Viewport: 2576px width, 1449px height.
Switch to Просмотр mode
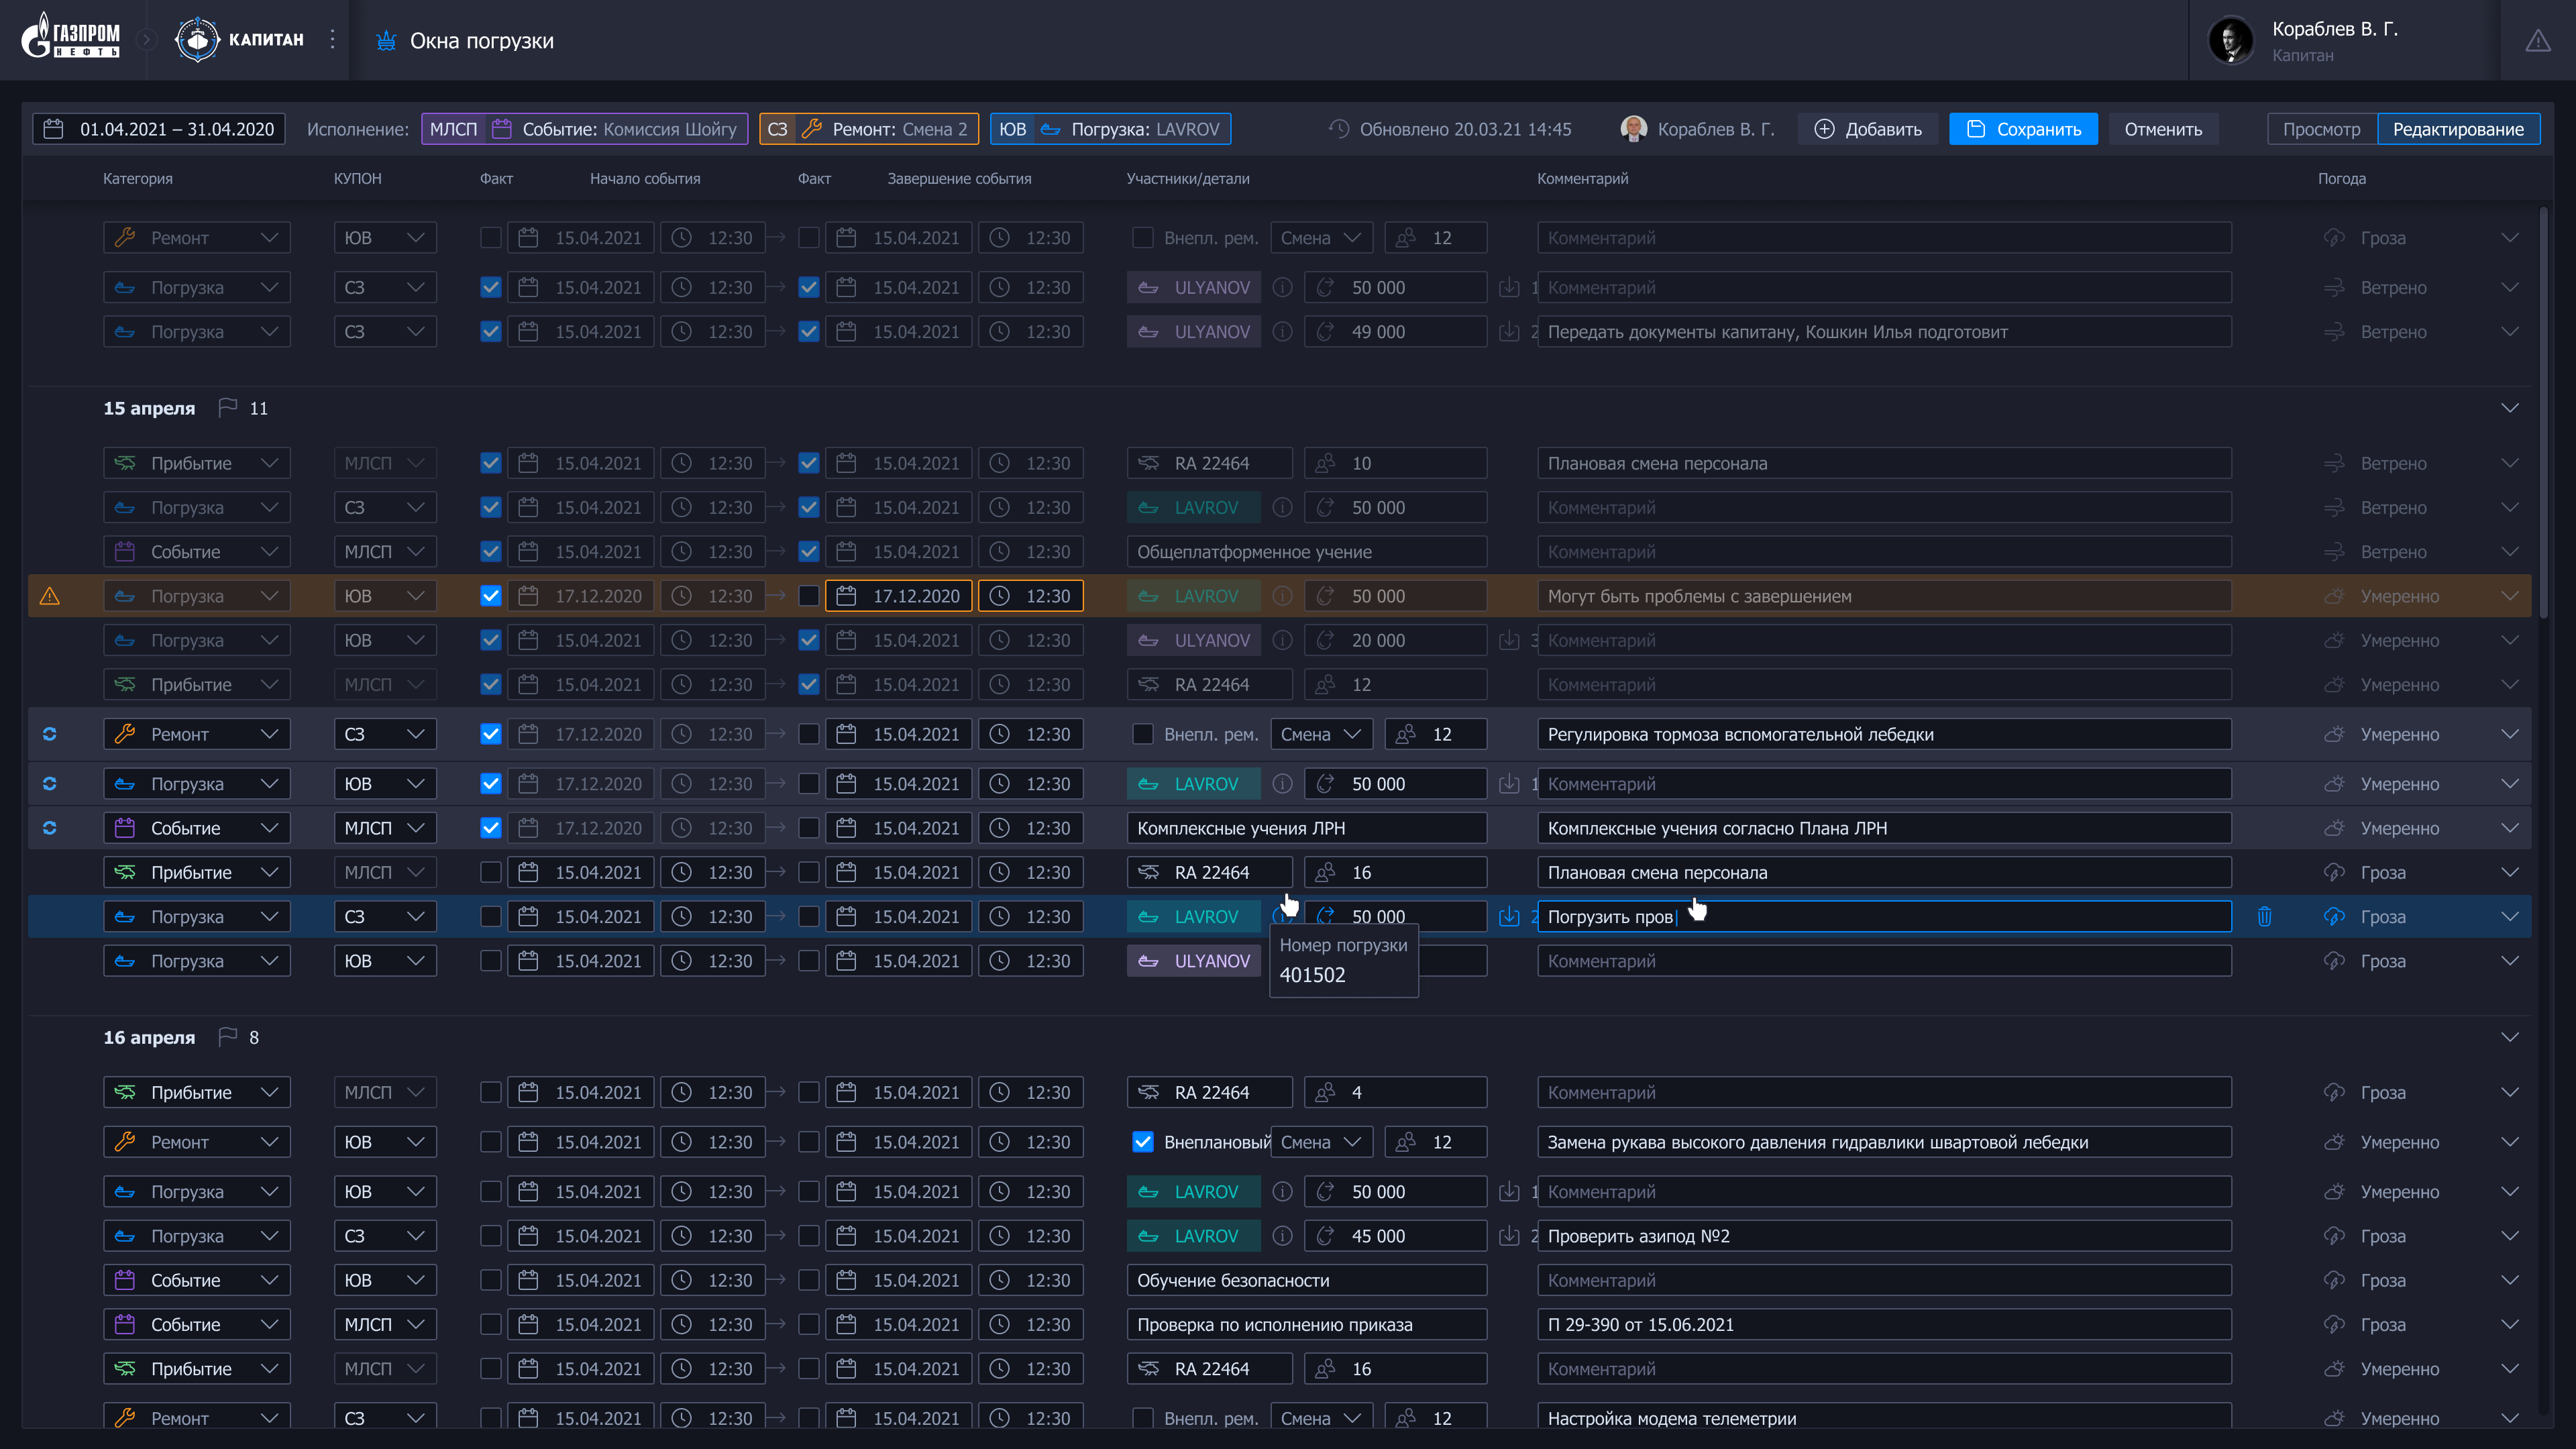(2321, 129)
